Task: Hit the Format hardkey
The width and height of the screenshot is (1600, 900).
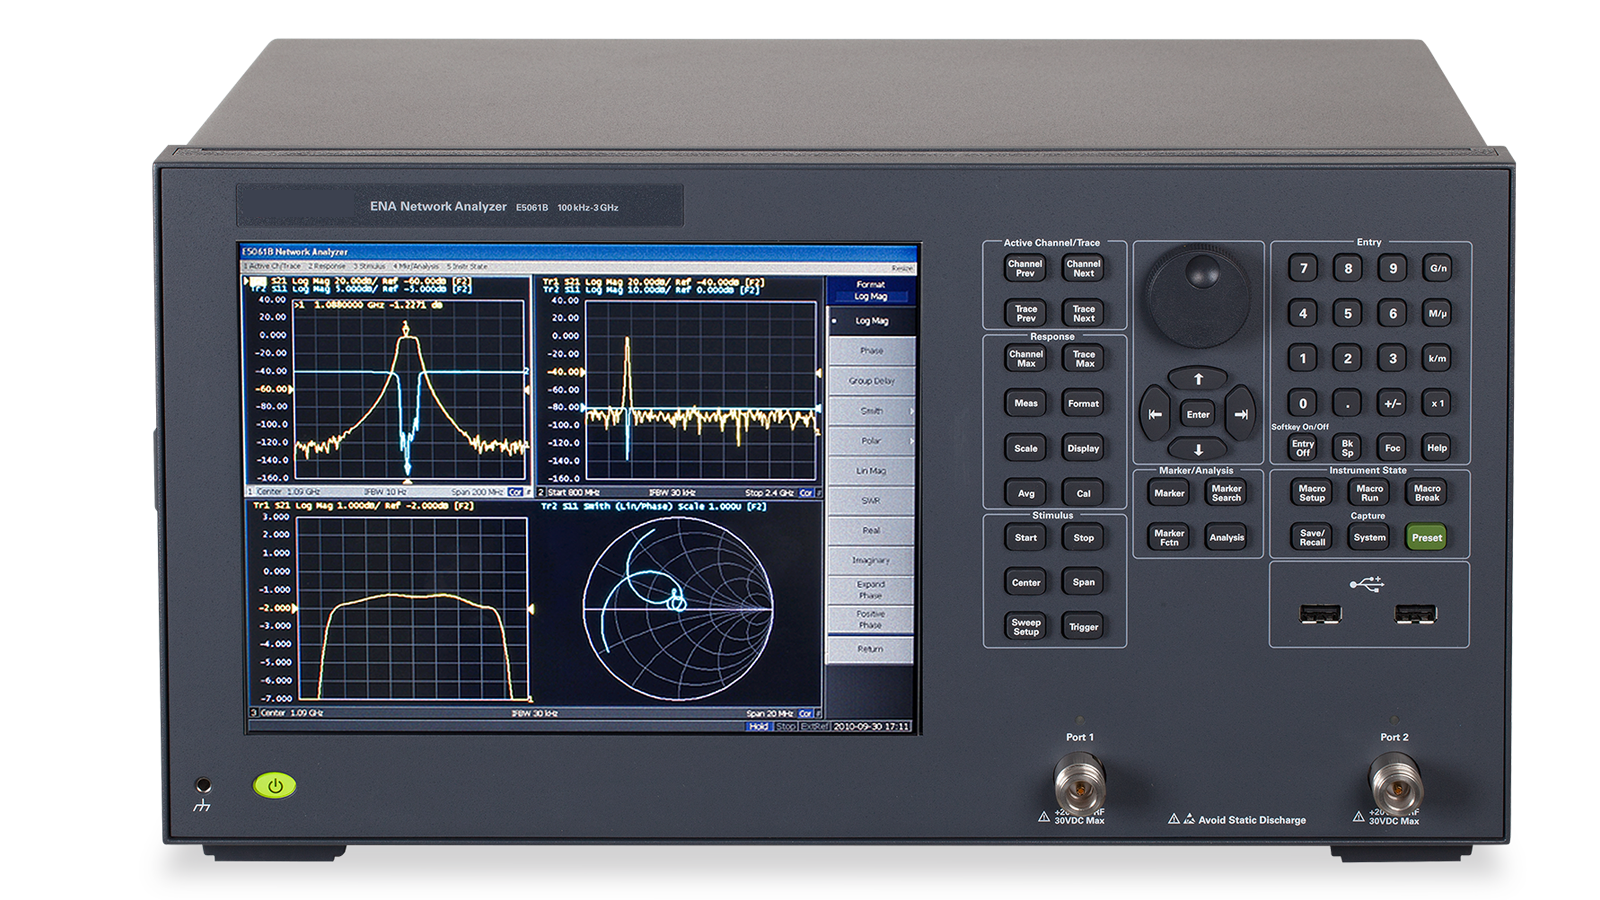Action: (1083, 404)
